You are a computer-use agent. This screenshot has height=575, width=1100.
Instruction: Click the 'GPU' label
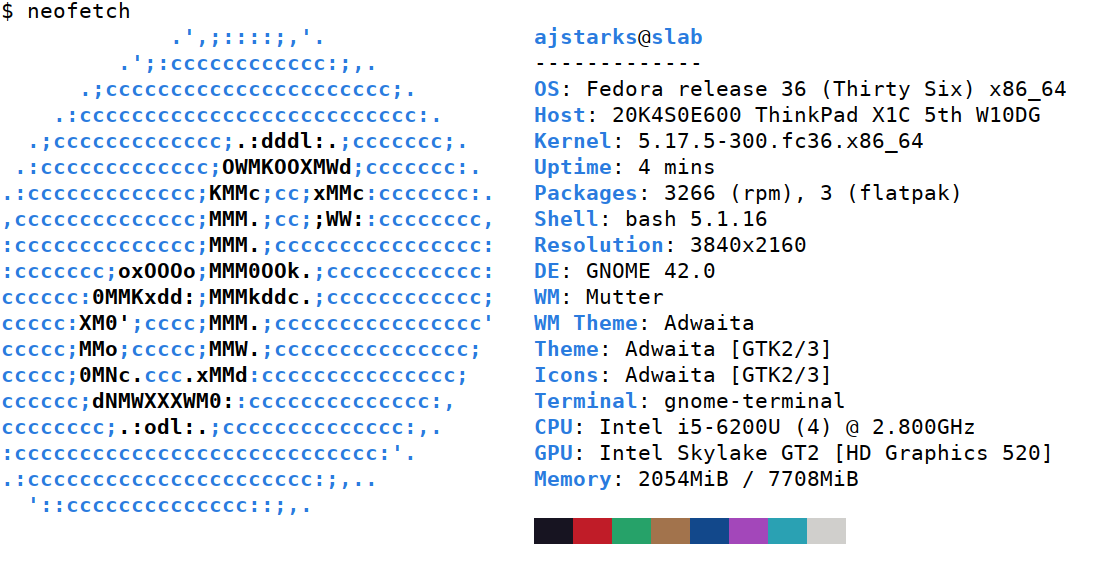pos(553,452)
